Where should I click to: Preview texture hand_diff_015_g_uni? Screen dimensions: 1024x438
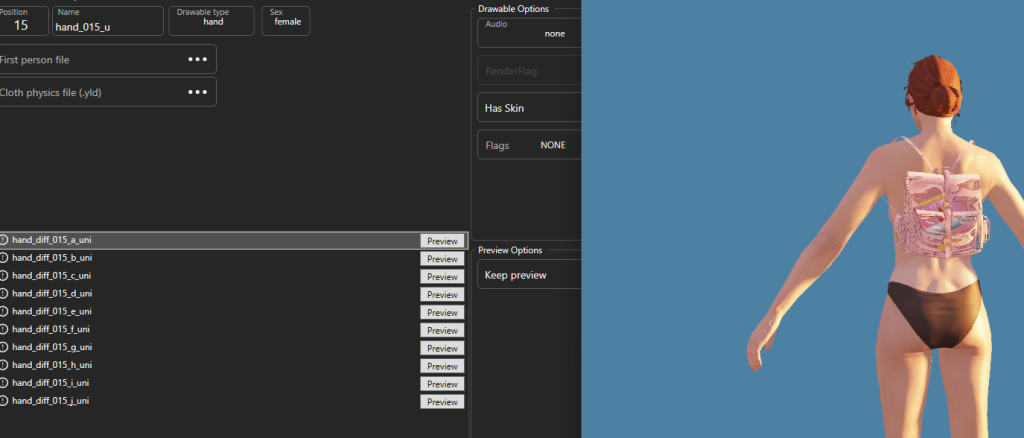click(x=442, y=348)
